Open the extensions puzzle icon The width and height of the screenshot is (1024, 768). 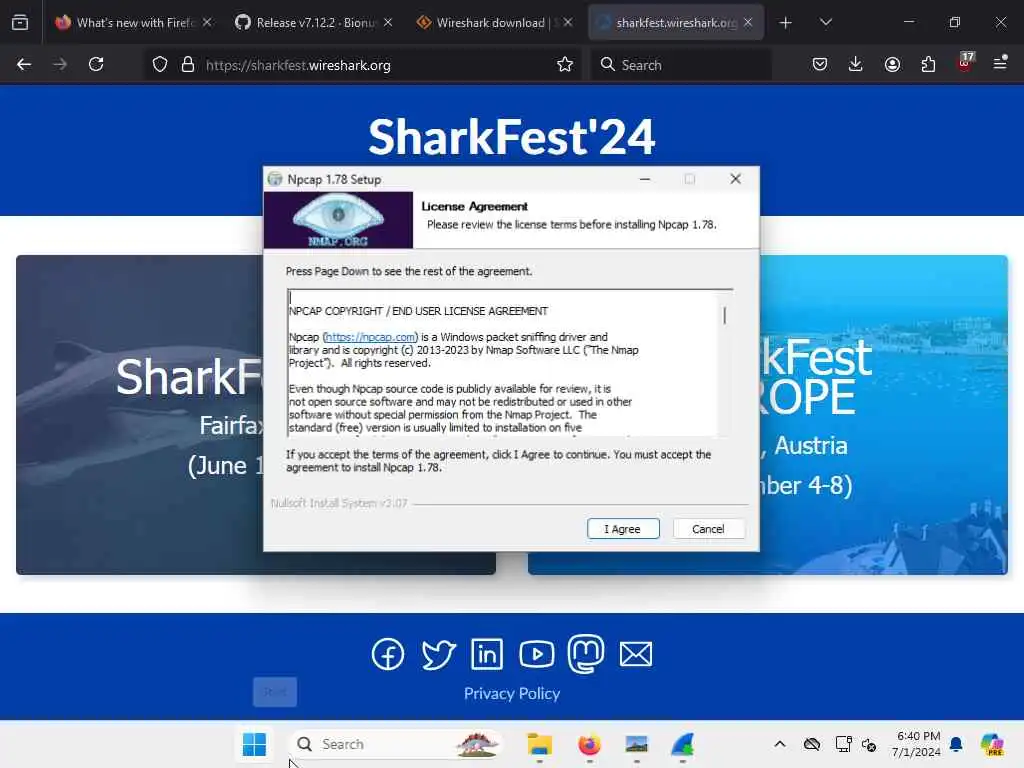[x=928, y=64]
